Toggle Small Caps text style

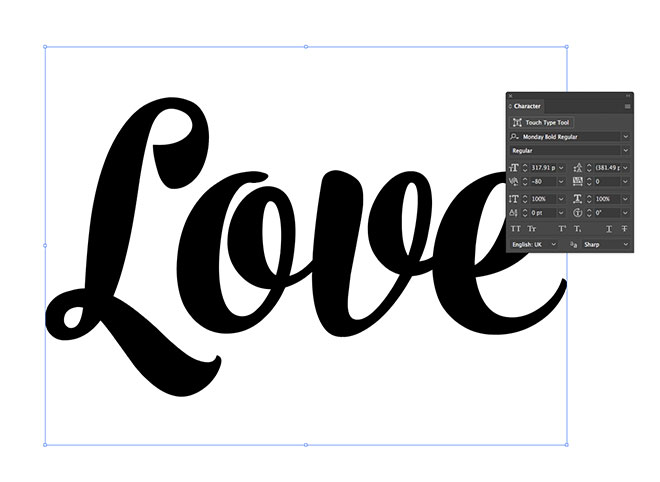tap(532, 229)
